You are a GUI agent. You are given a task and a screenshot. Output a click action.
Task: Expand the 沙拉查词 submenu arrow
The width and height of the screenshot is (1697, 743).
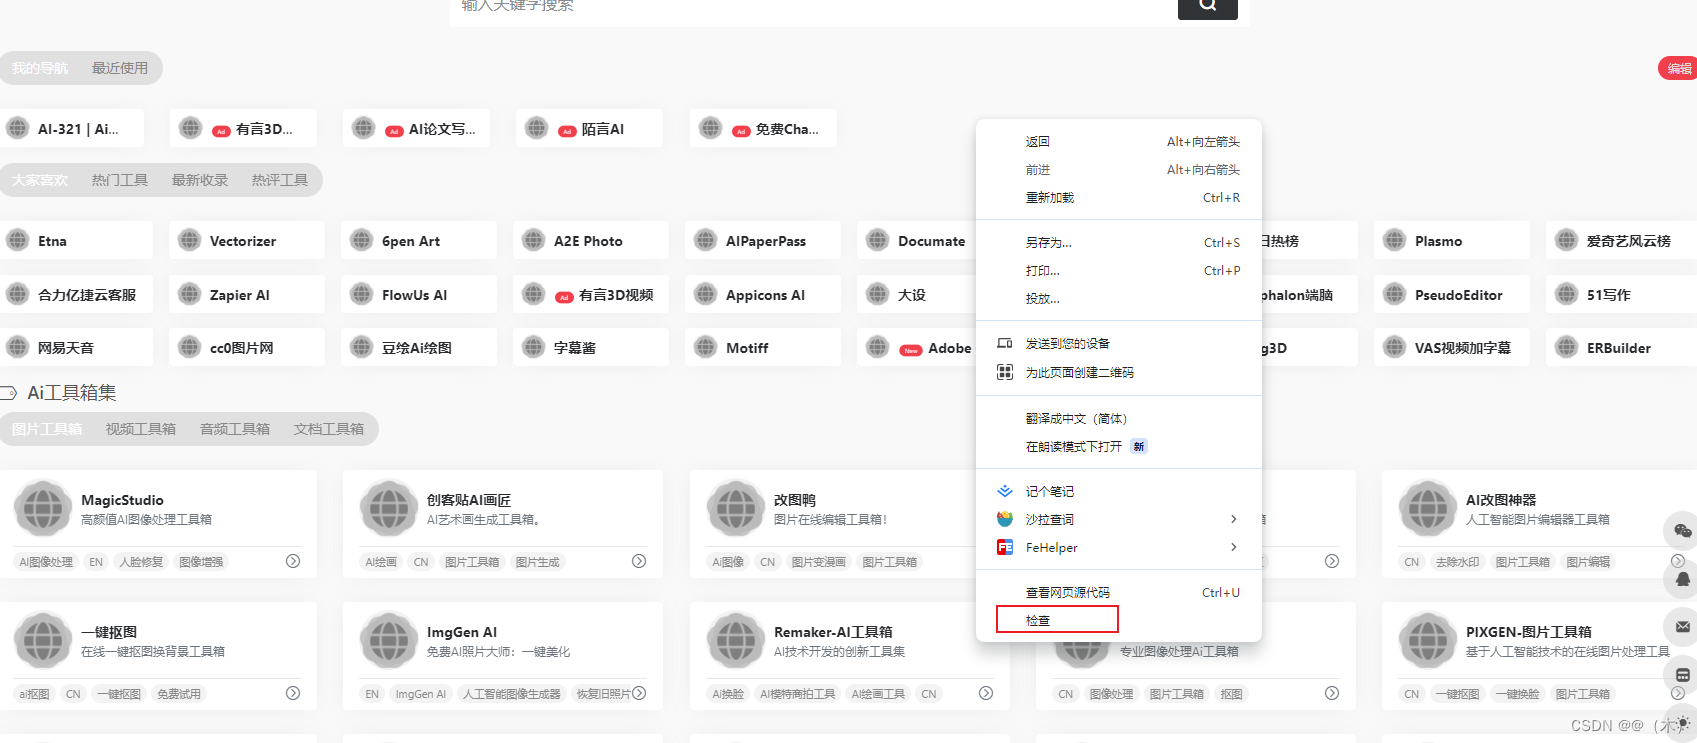(1234, 519)
